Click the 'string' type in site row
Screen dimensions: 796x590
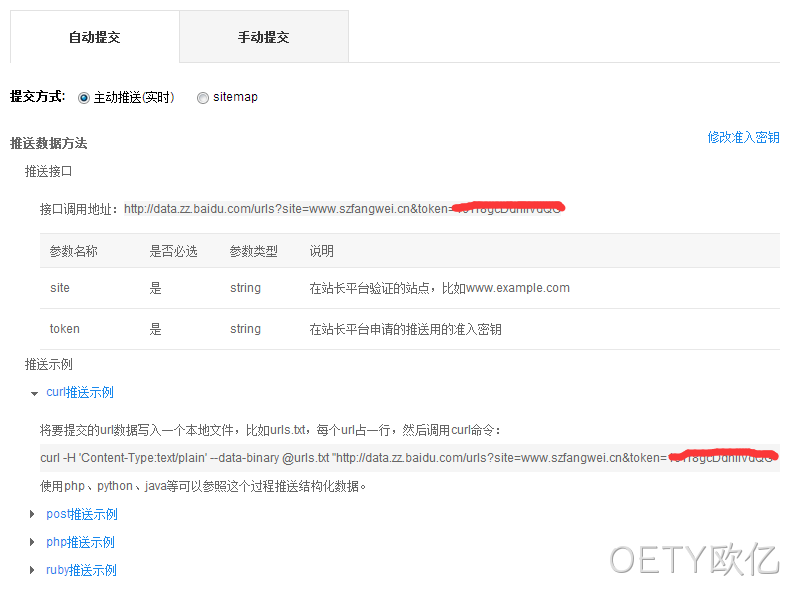245,288
